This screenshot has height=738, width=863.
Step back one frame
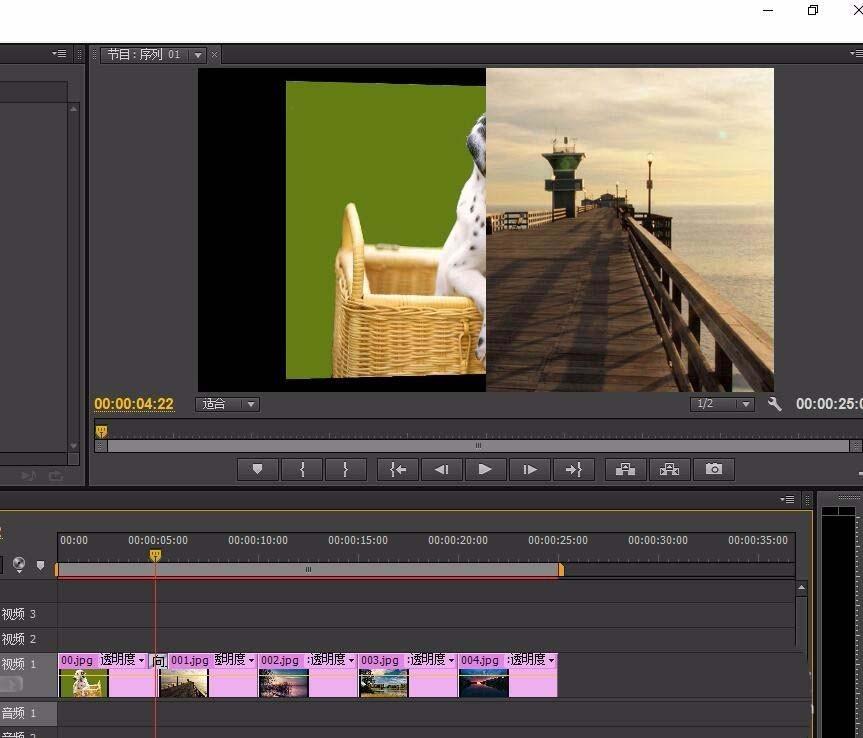pos(441,469)
